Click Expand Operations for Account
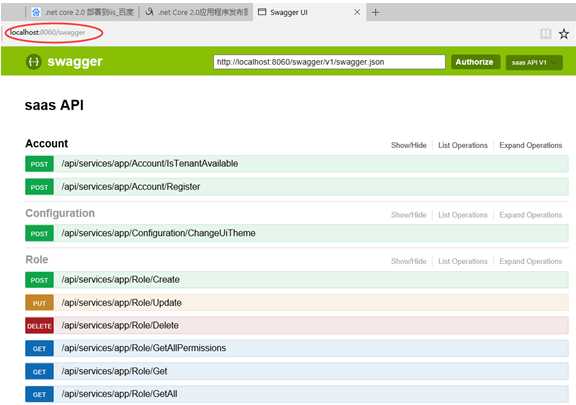This screenshot has width=576, height=405. pyautogui.click(x=530, y=145)
